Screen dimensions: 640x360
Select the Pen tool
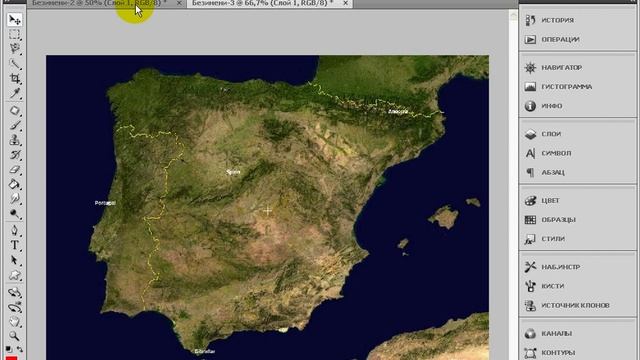15,231
